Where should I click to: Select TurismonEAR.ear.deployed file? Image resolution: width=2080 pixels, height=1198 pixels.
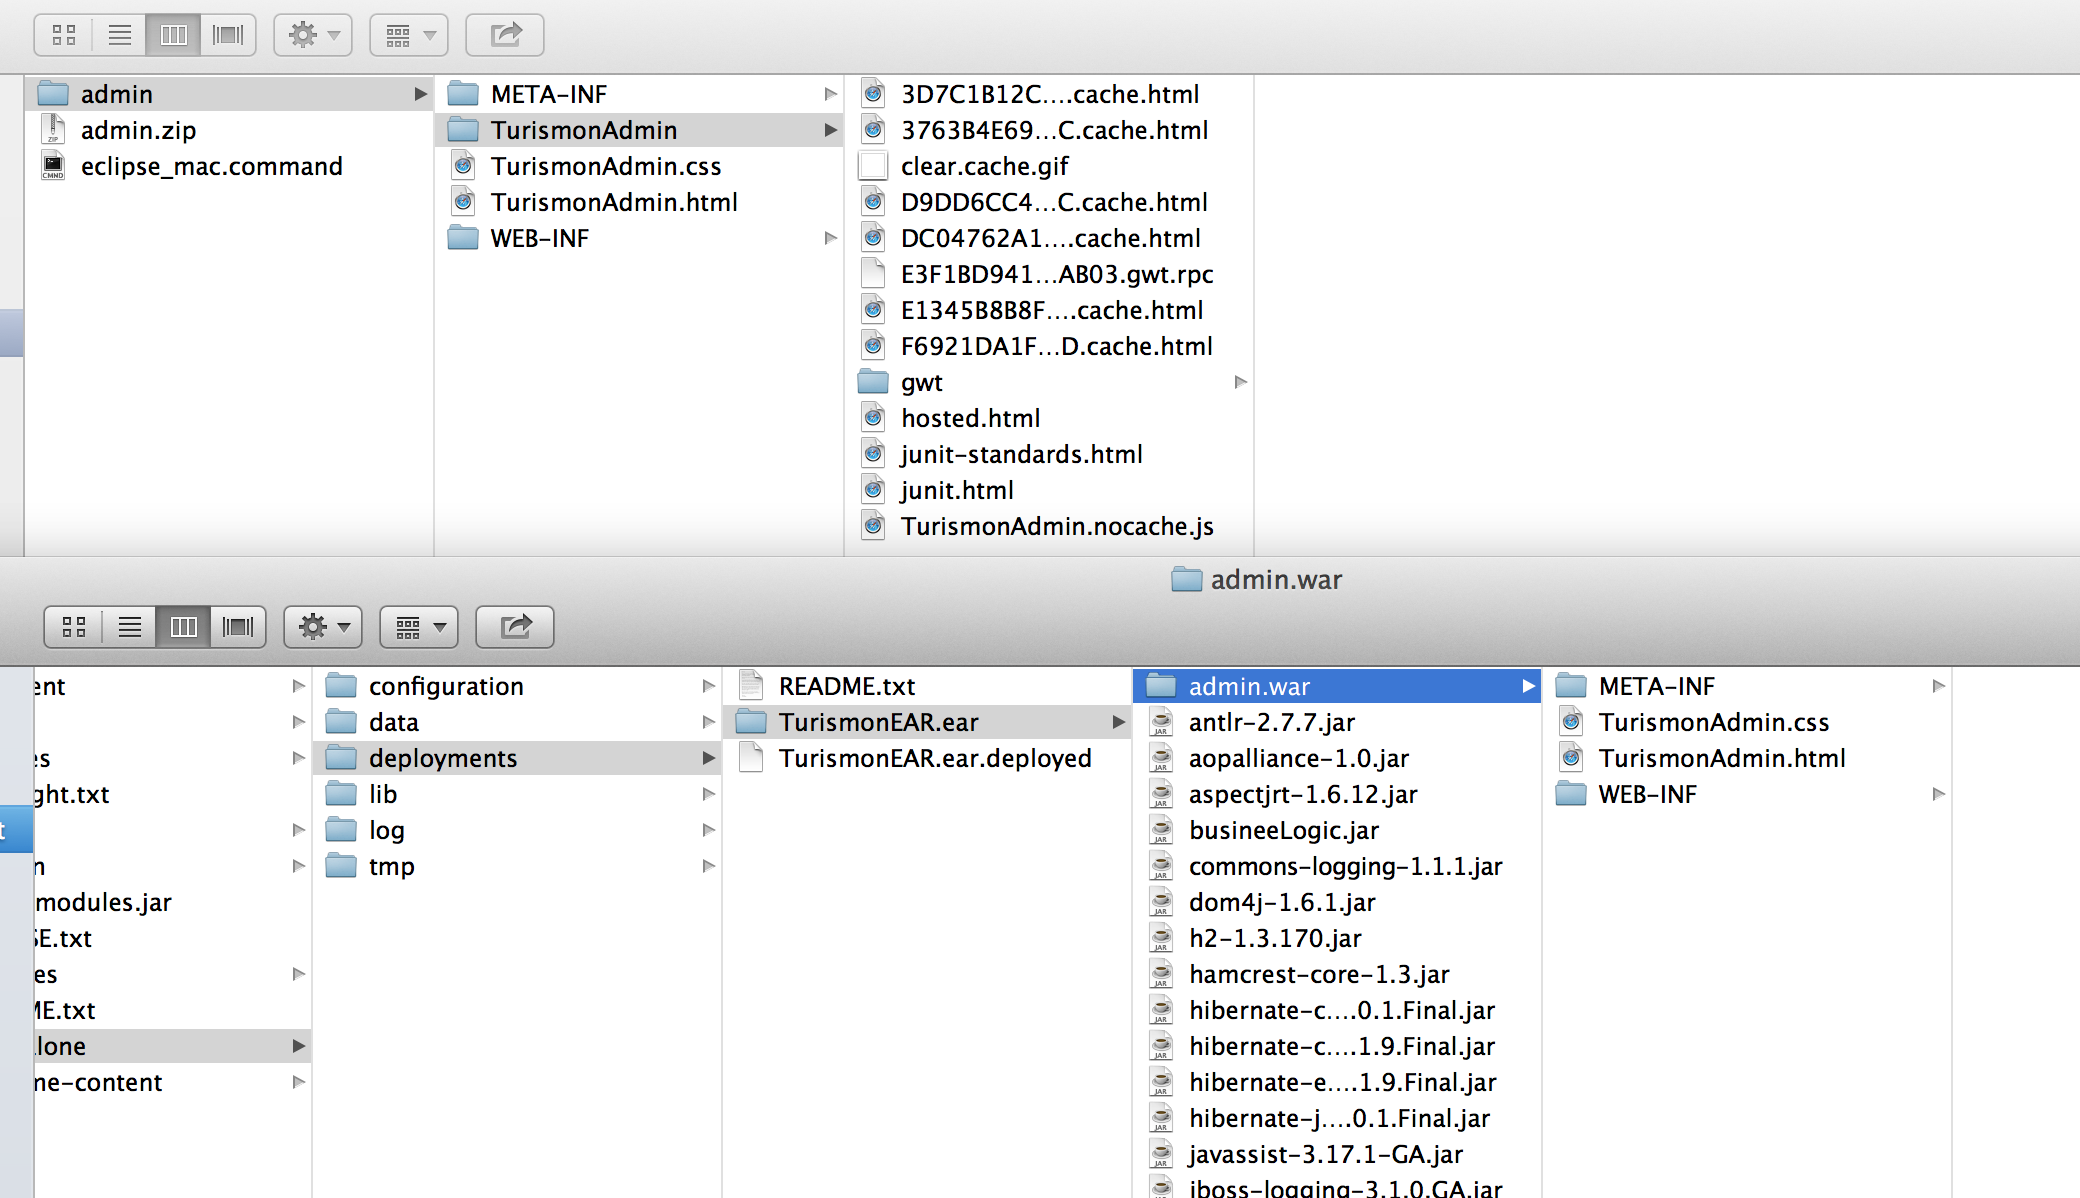click(934, 758)
